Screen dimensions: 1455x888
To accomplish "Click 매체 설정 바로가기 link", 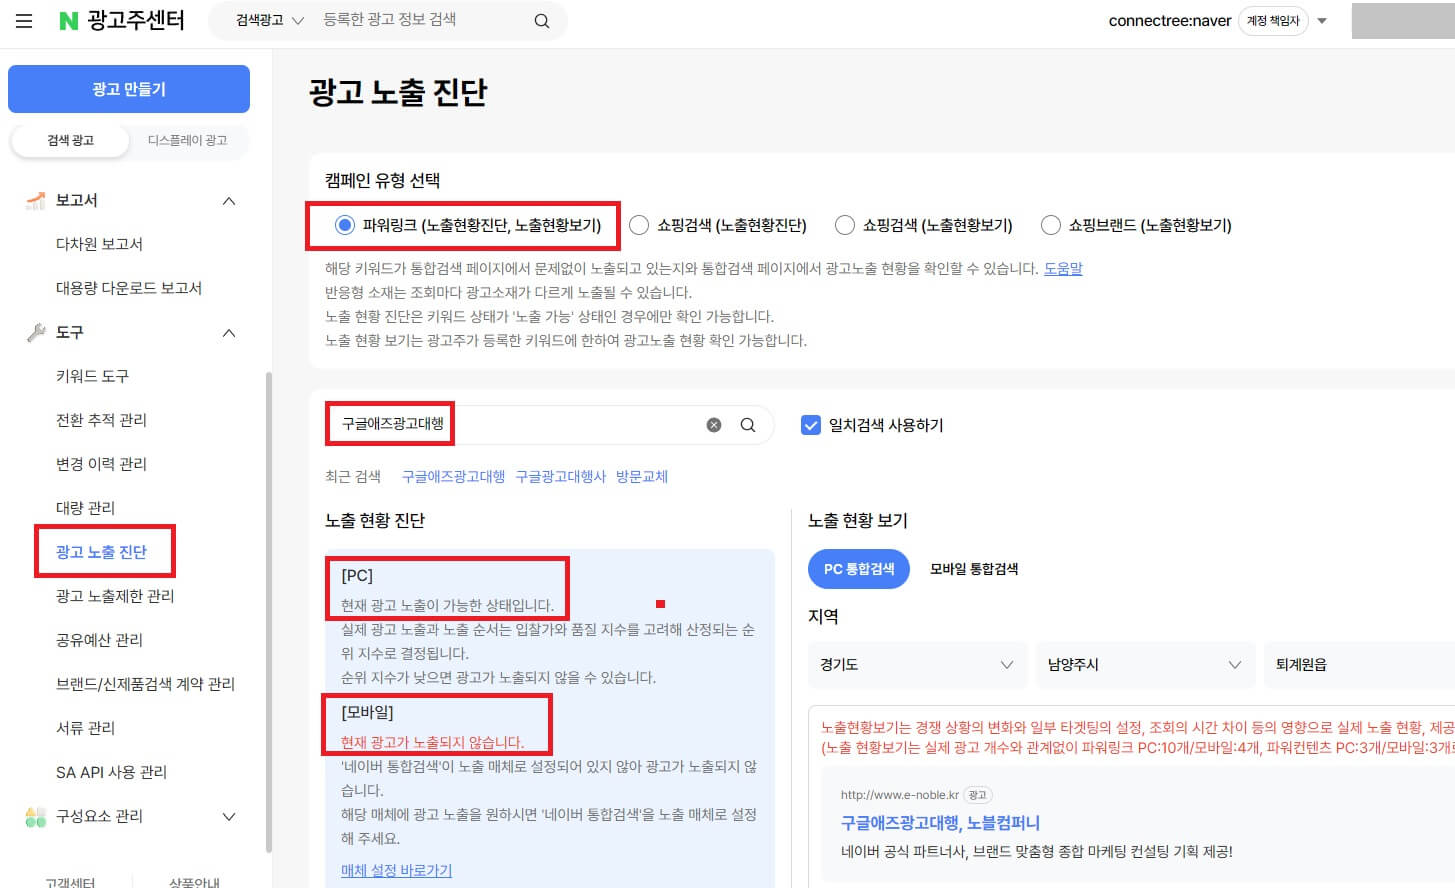I will tap(396, 870).
